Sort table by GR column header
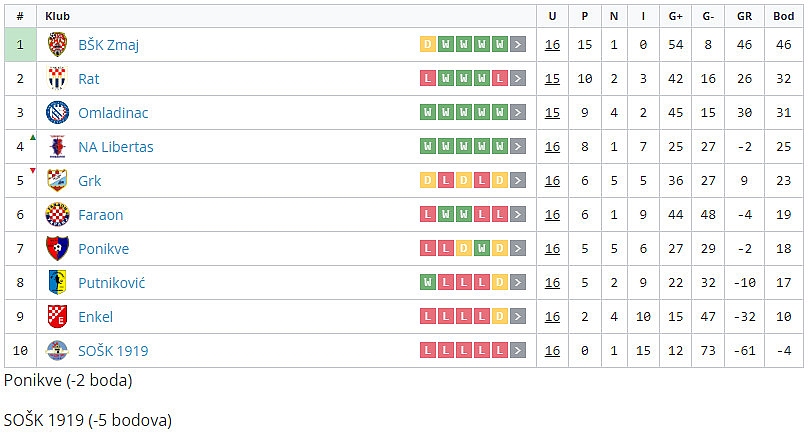Viewport: 808px width, 433px height. 743,16
